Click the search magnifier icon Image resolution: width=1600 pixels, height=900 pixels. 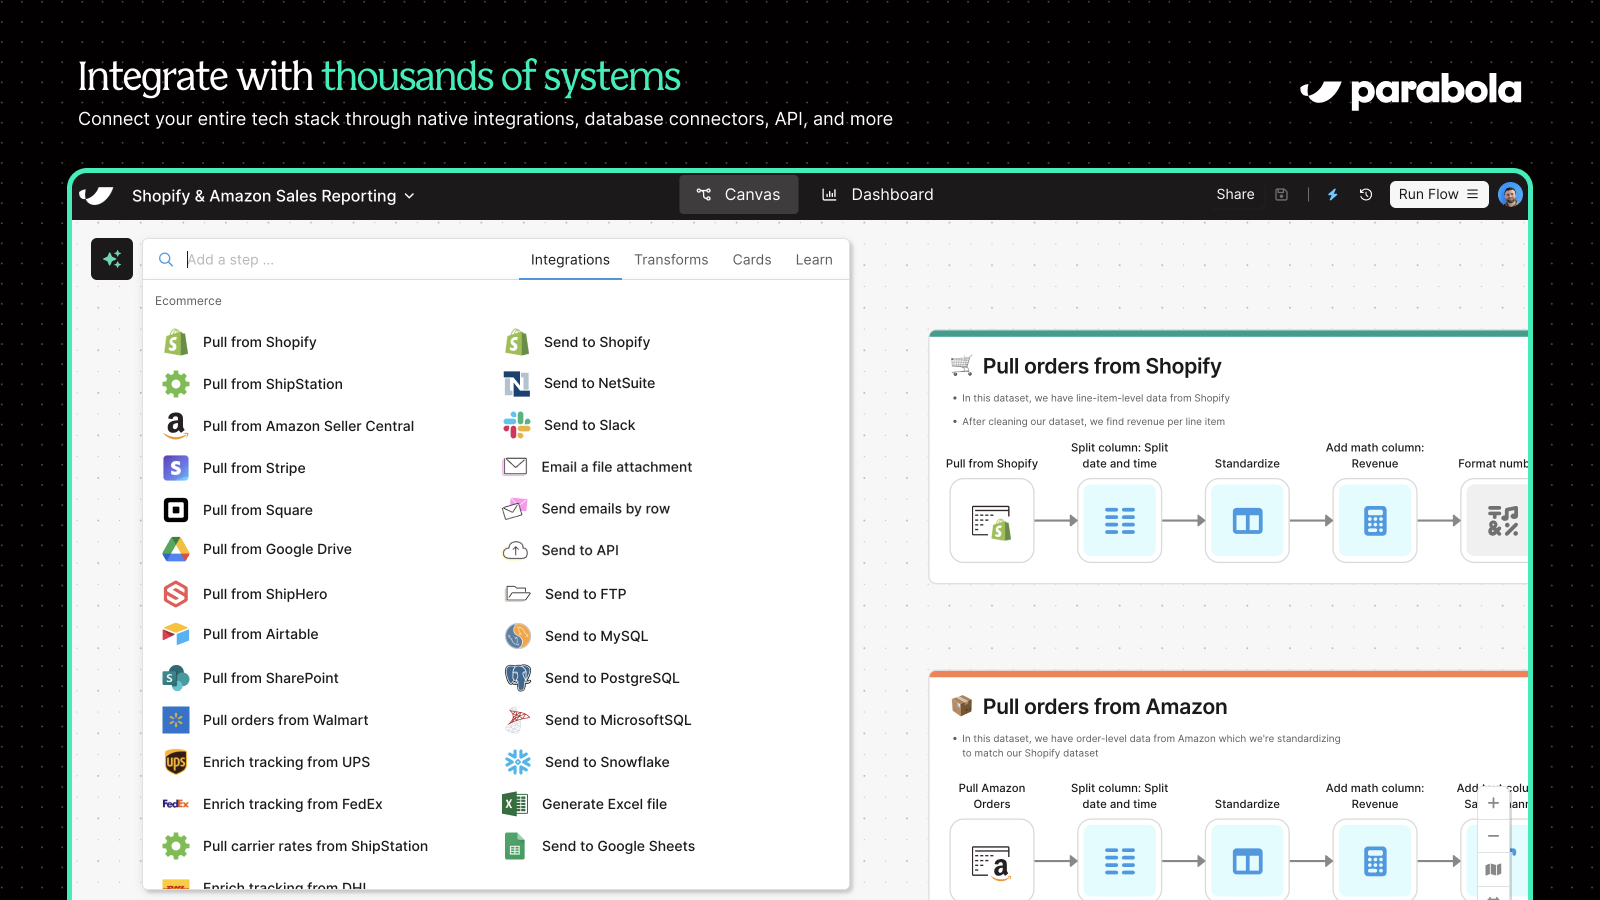pyautogui.click(x=166, y=259)
